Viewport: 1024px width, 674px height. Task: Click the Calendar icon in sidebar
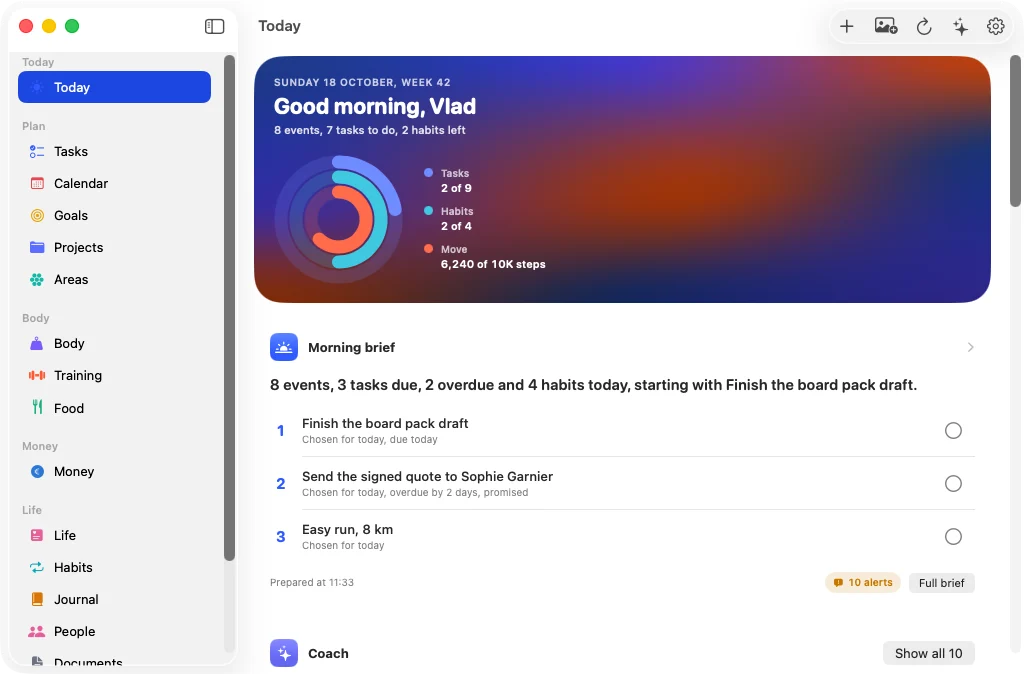point(37,184)
